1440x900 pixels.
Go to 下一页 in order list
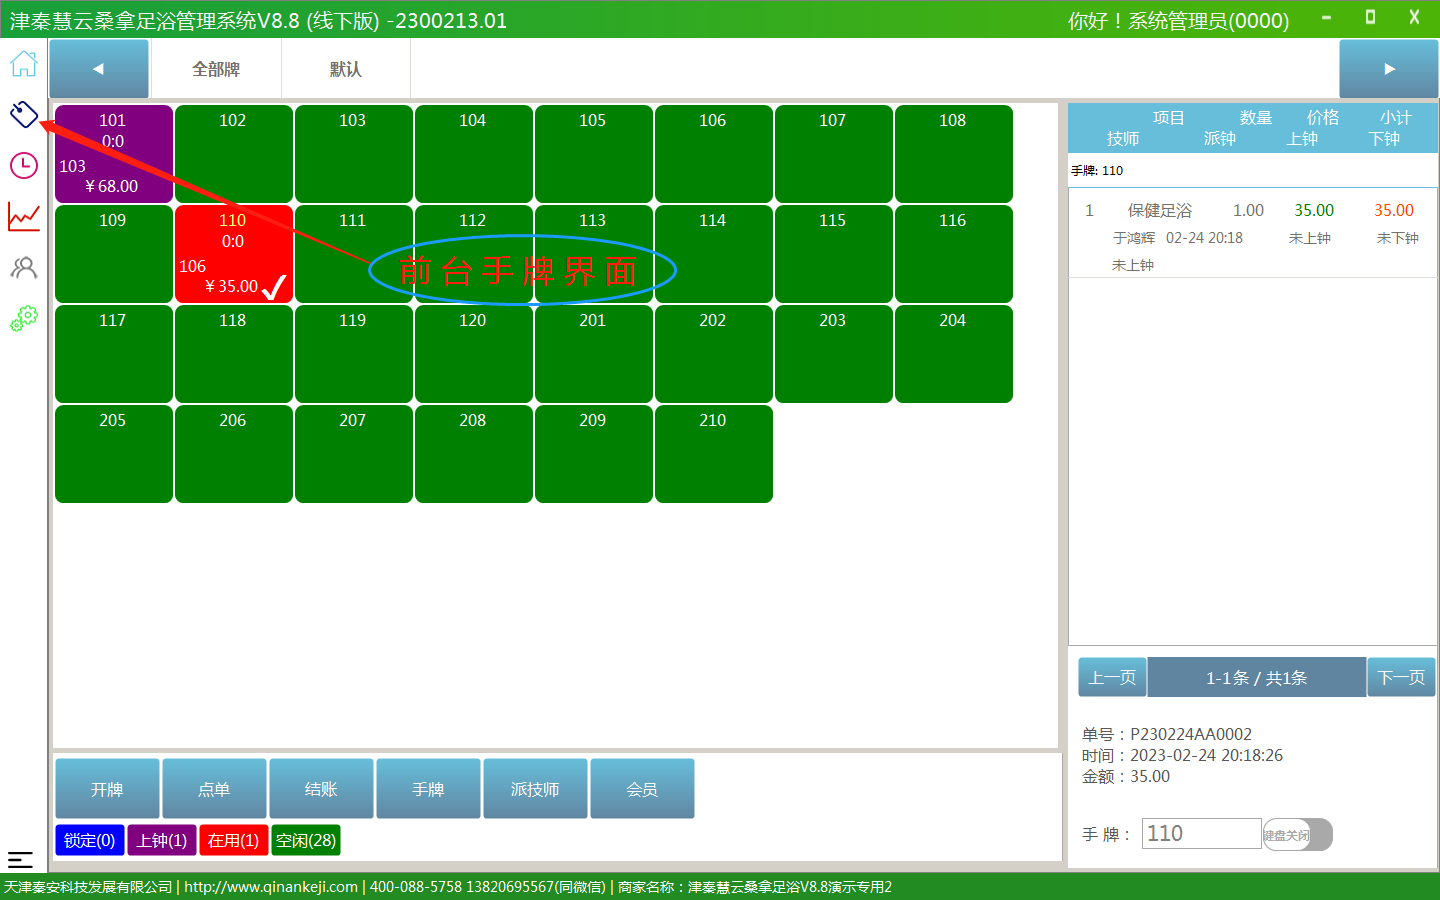[1401, 678]
